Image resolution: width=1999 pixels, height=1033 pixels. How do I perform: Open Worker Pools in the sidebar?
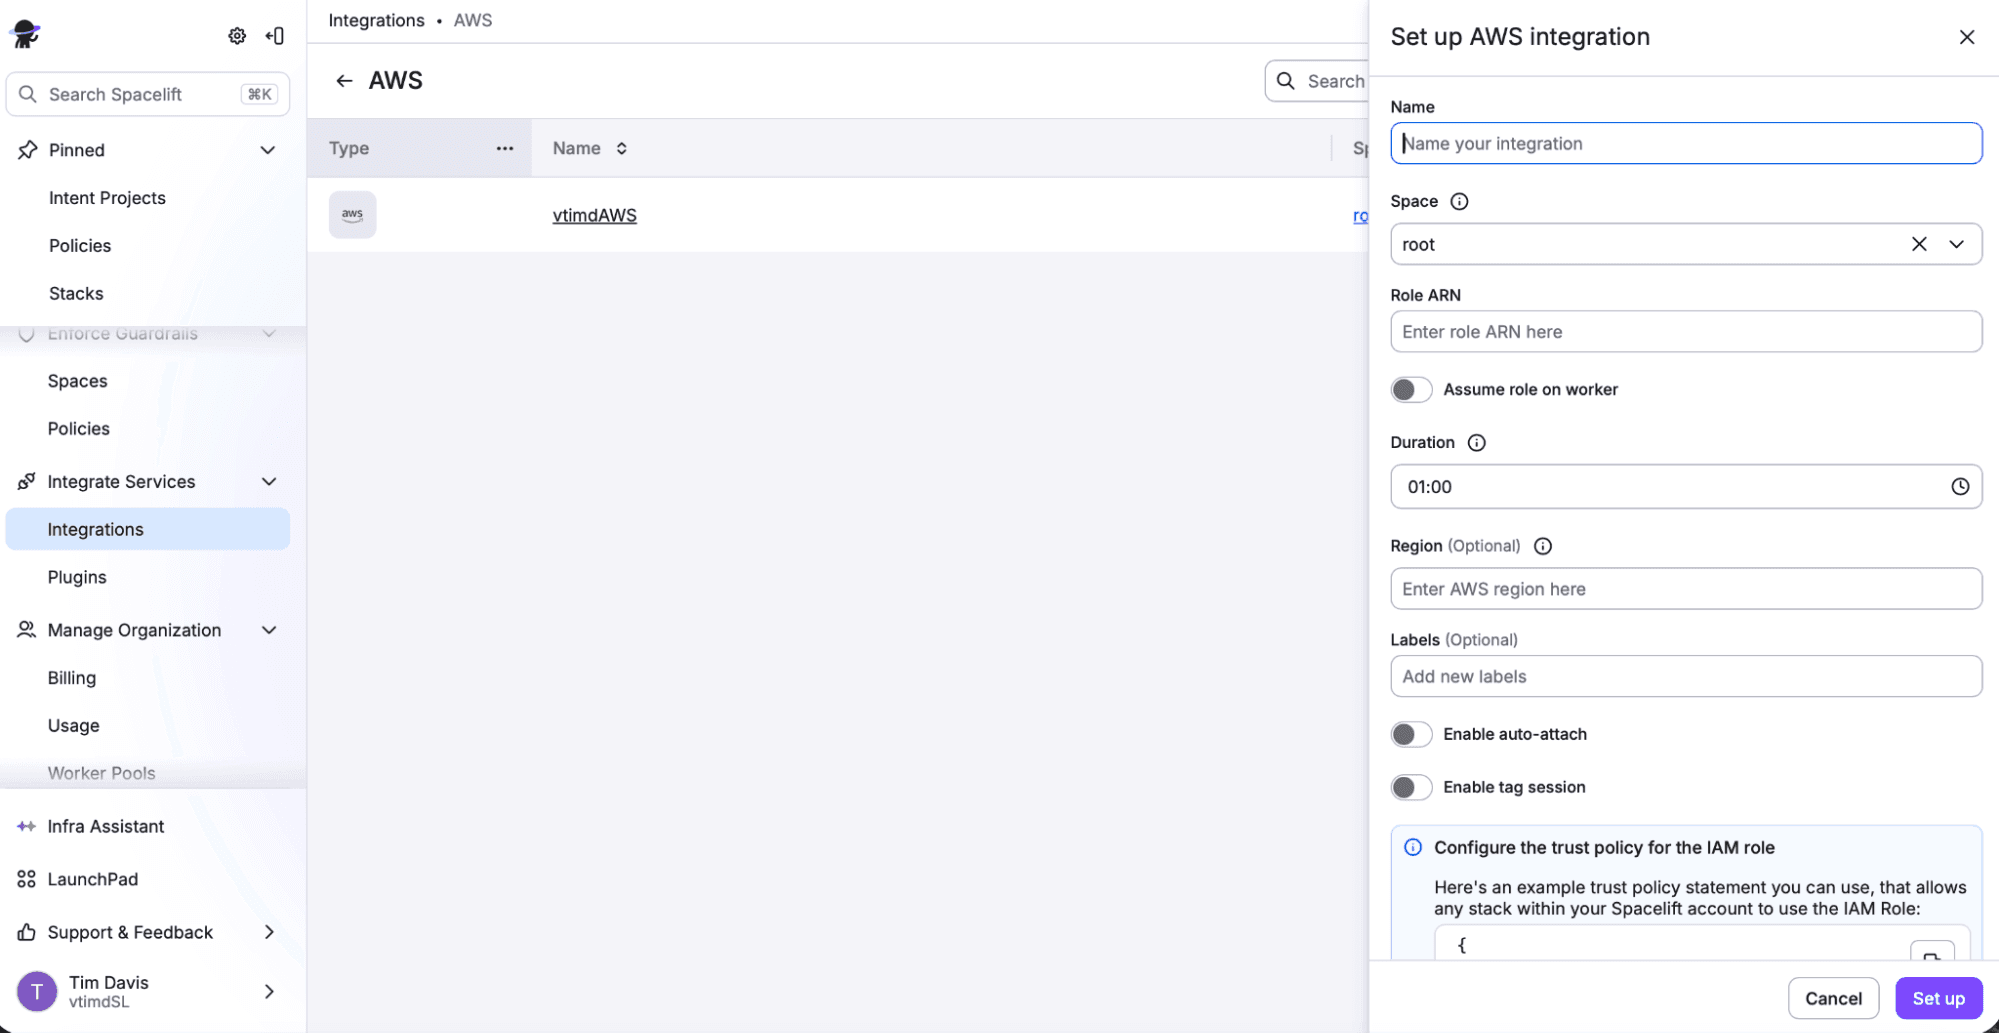pyautogui.click(x=102, y=773)
